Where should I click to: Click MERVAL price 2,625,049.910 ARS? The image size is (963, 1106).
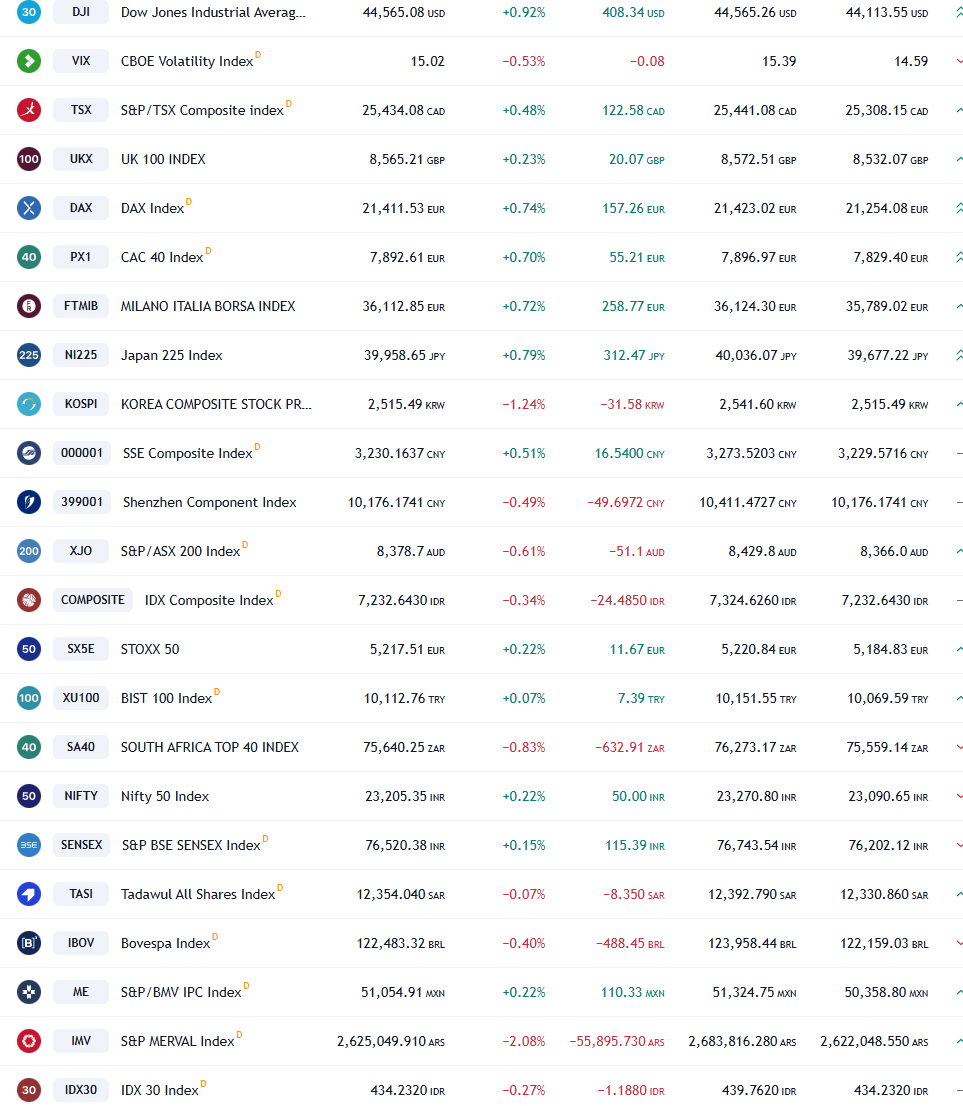[391, 1041]
